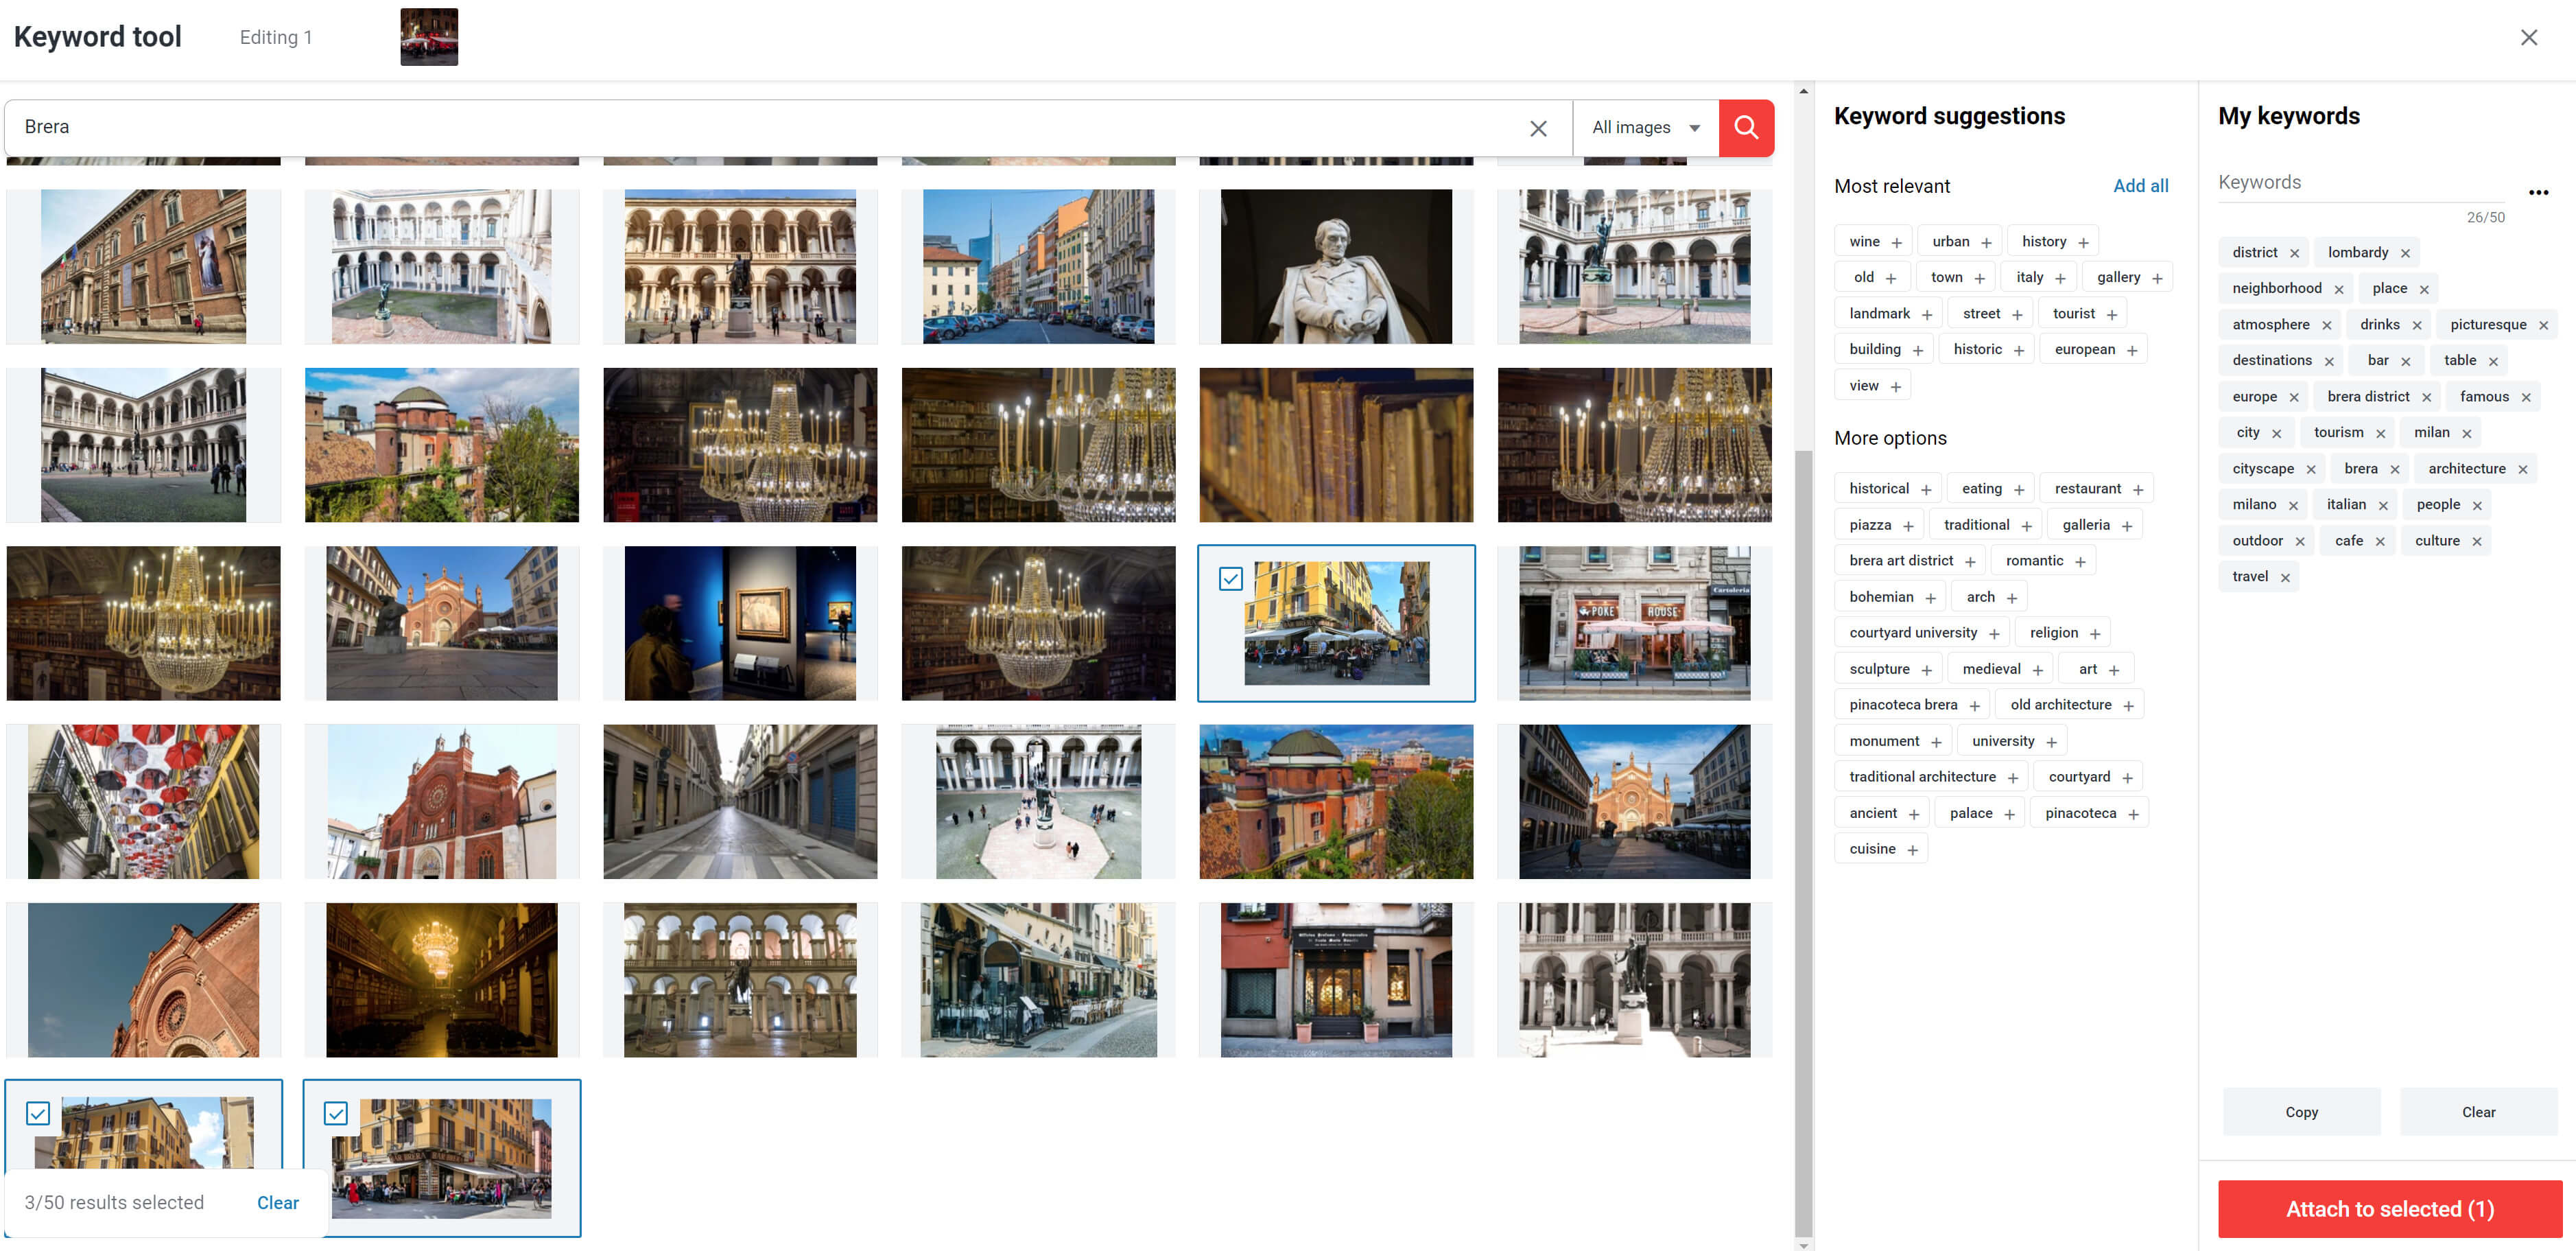Clear the 3/50 selected results
The width and height of the screenshot is (2576, 1251).
[278, 1203]
